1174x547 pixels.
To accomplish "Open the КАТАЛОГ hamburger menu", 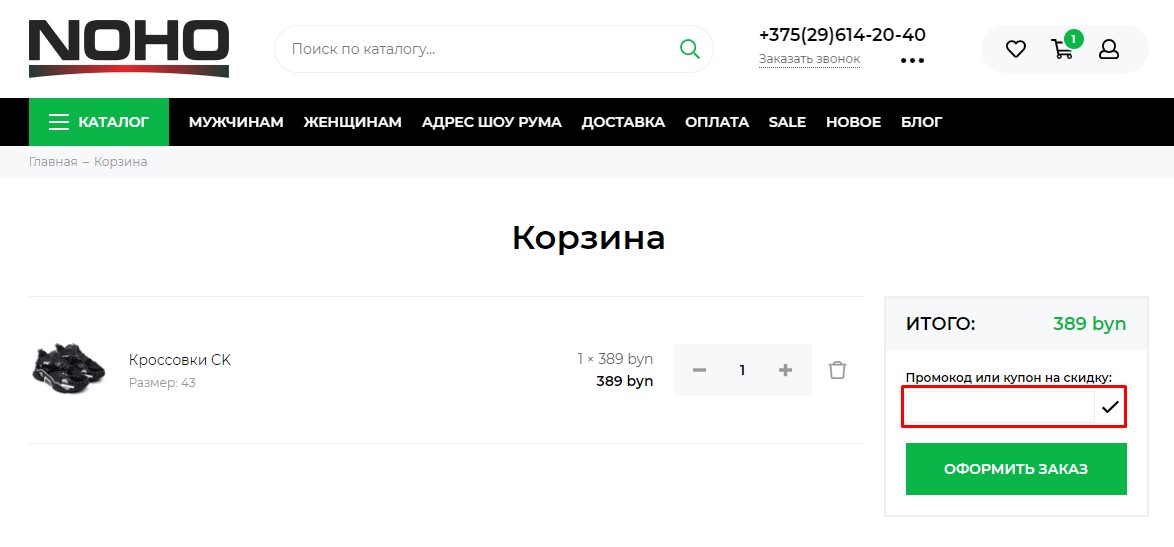I will point(99,122).
